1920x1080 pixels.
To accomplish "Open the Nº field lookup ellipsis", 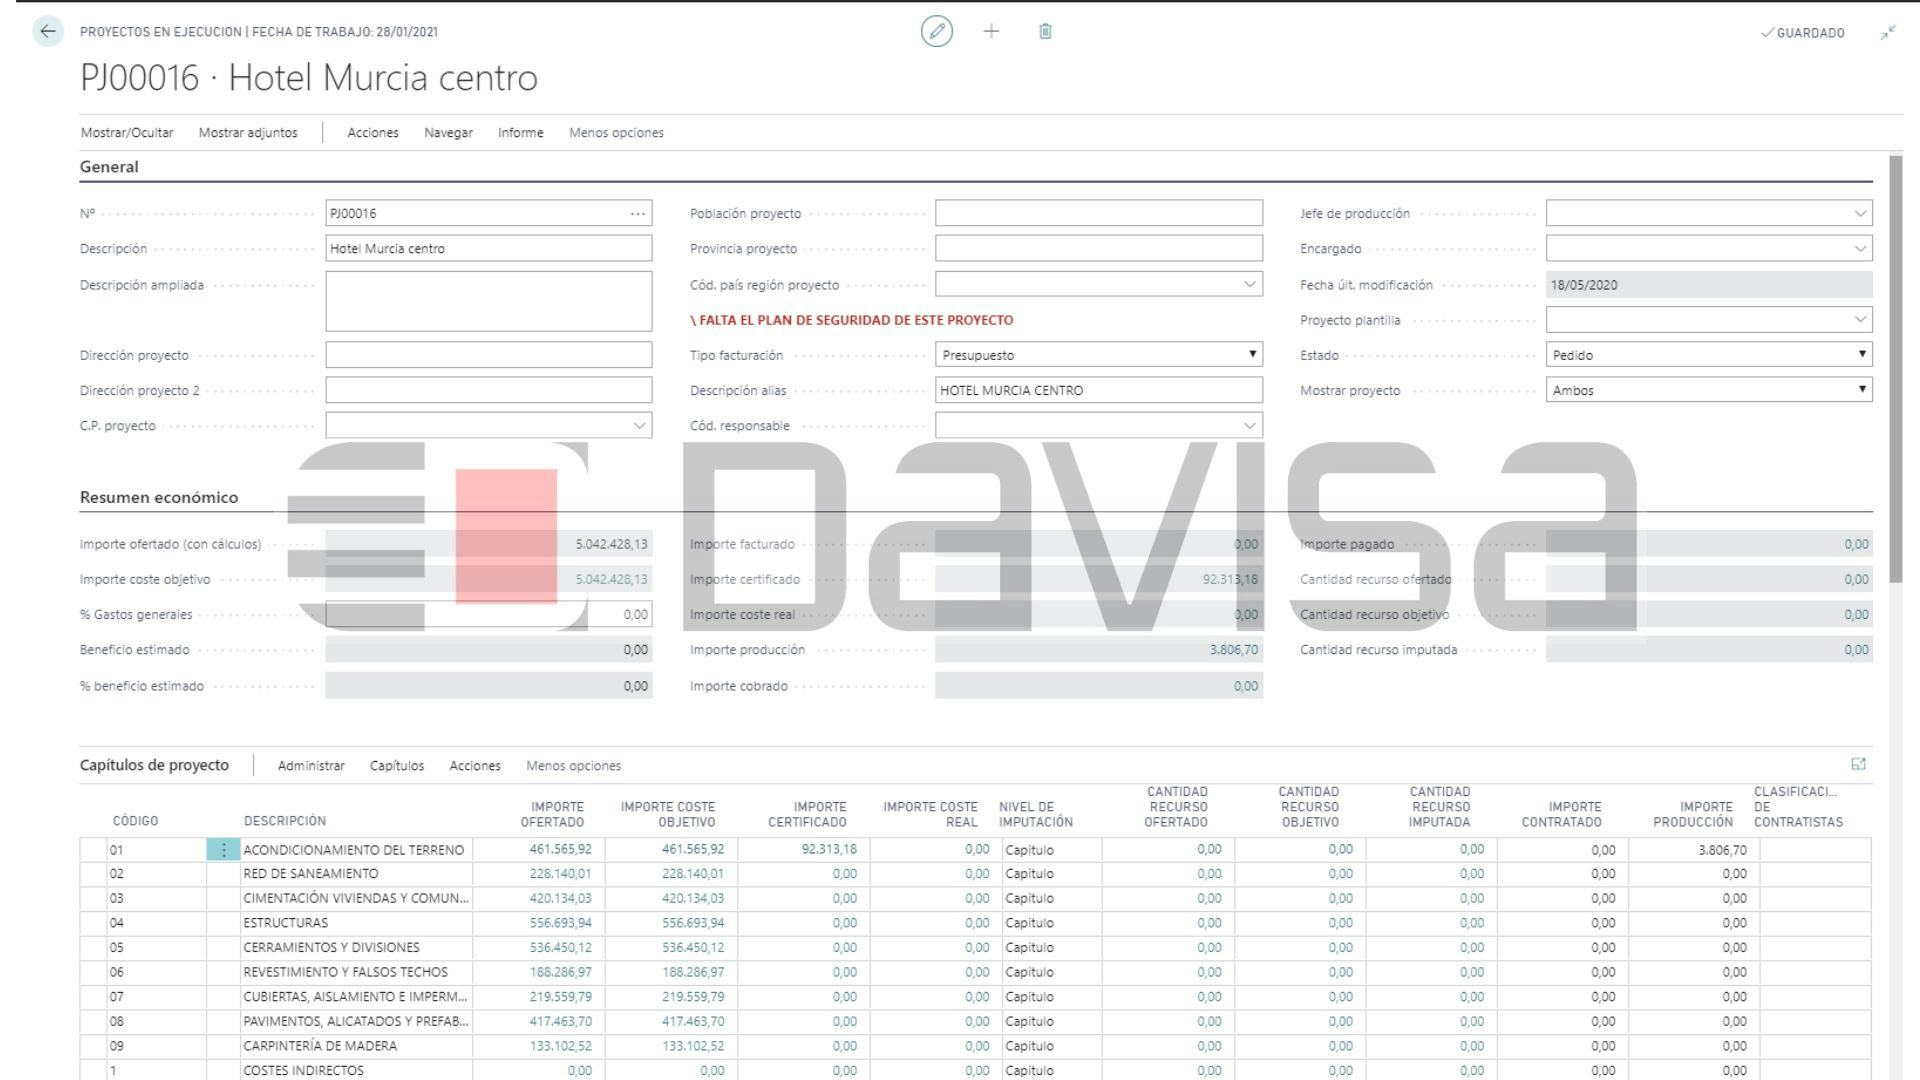I will 638,213.
